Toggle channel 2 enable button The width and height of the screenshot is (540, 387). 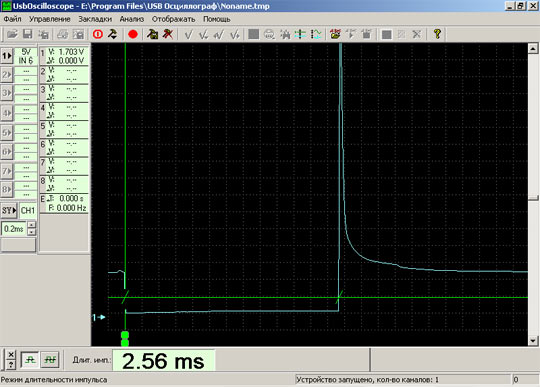[7, 75]
